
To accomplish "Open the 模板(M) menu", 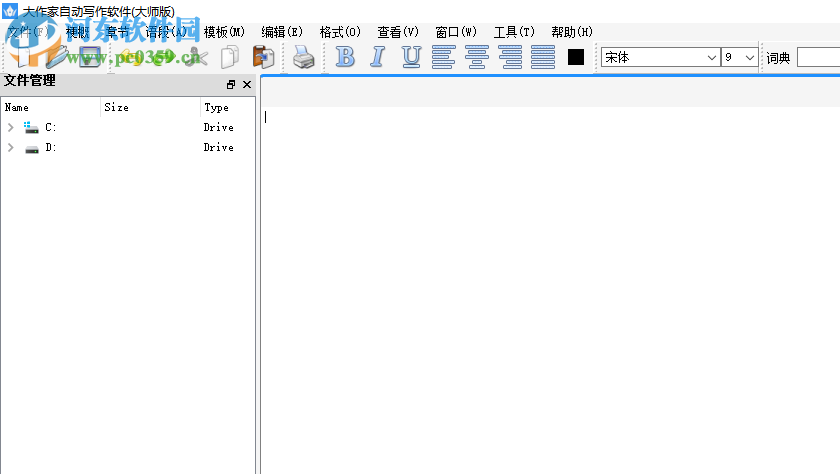I will (x=224, y=32).
